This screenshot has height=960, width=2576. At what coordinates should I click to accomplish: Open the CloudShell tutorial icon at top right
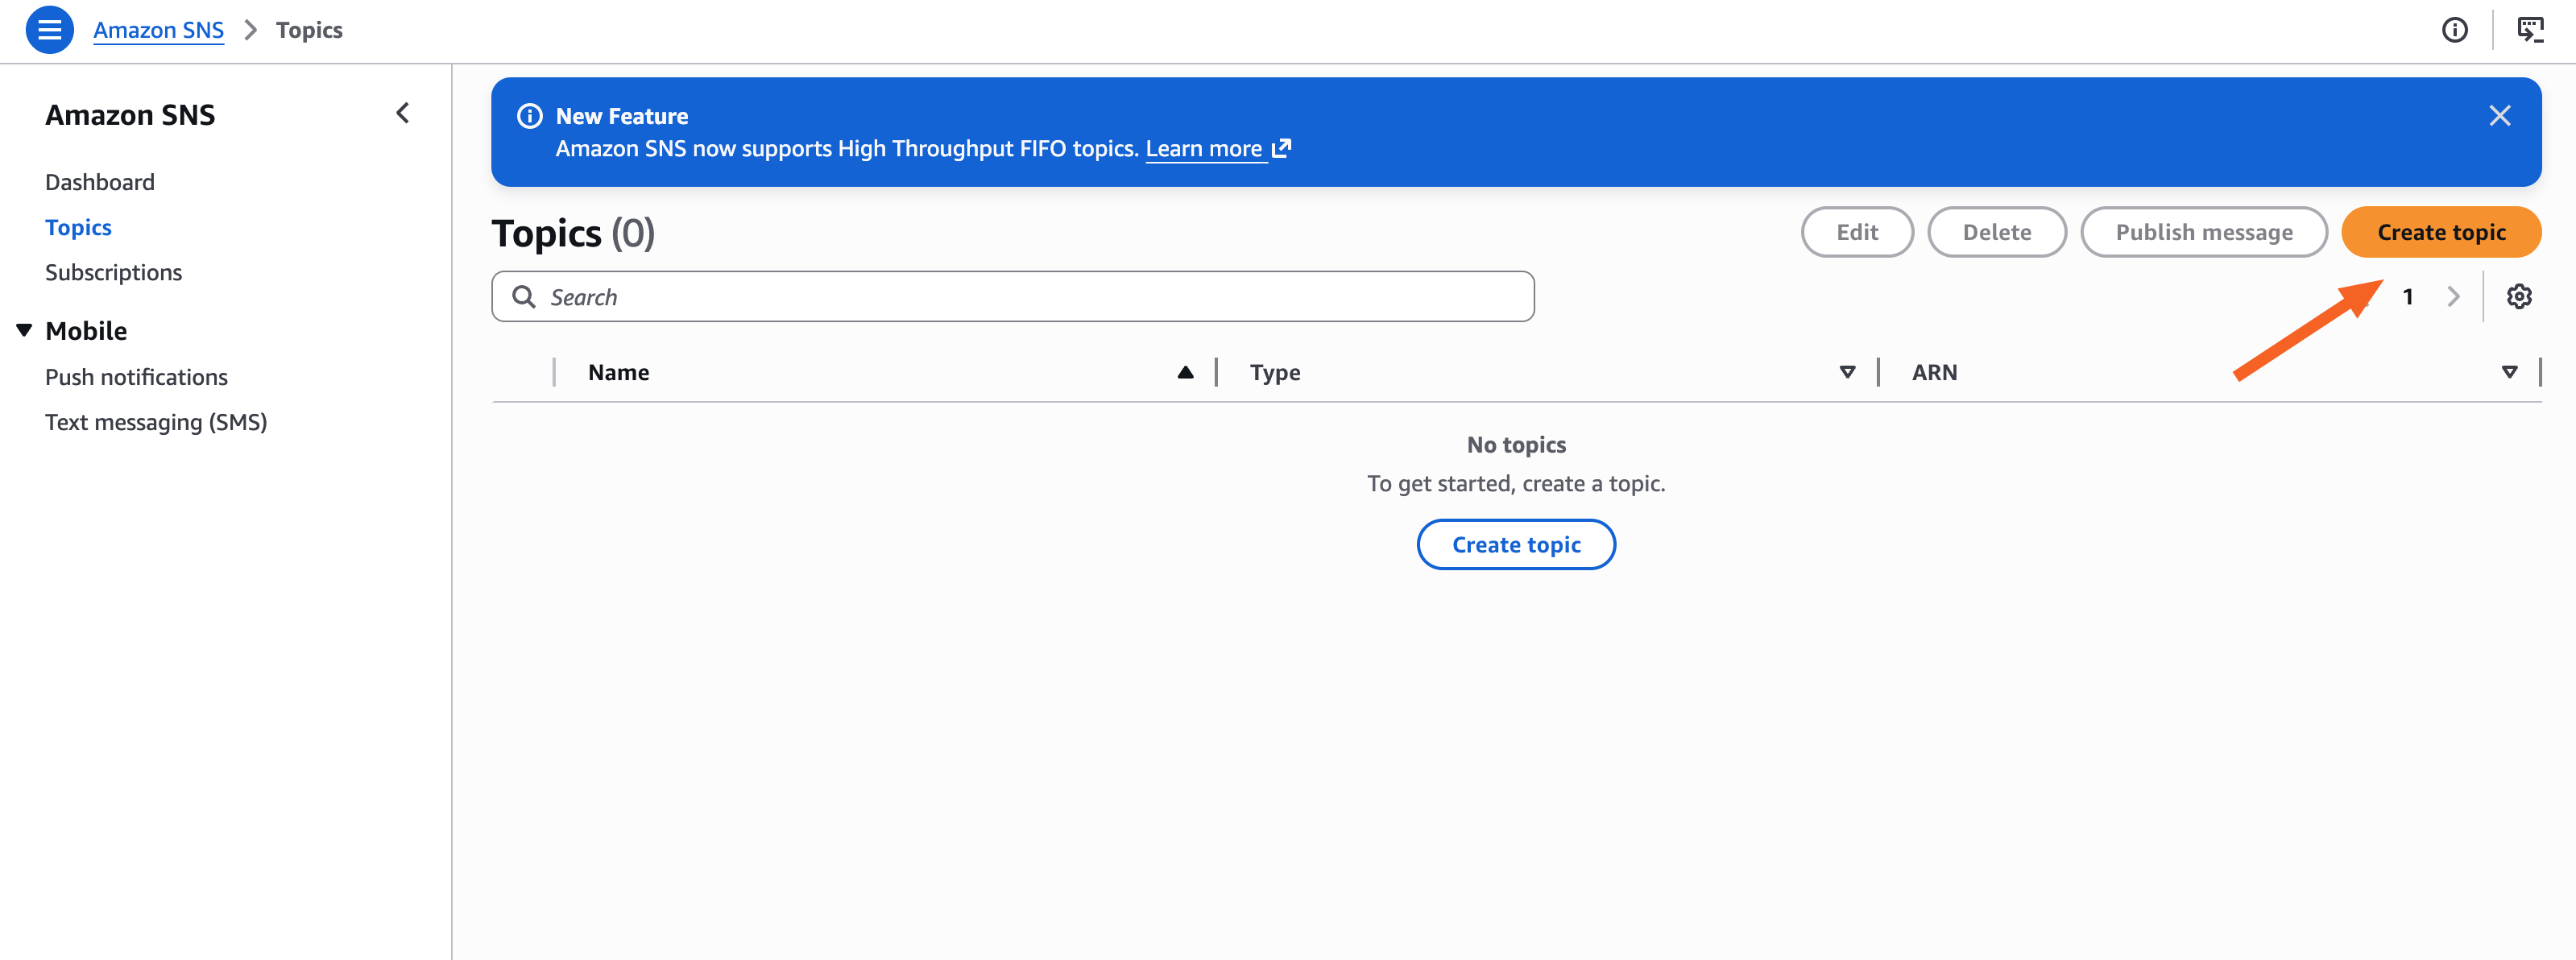coord(2530,30)
